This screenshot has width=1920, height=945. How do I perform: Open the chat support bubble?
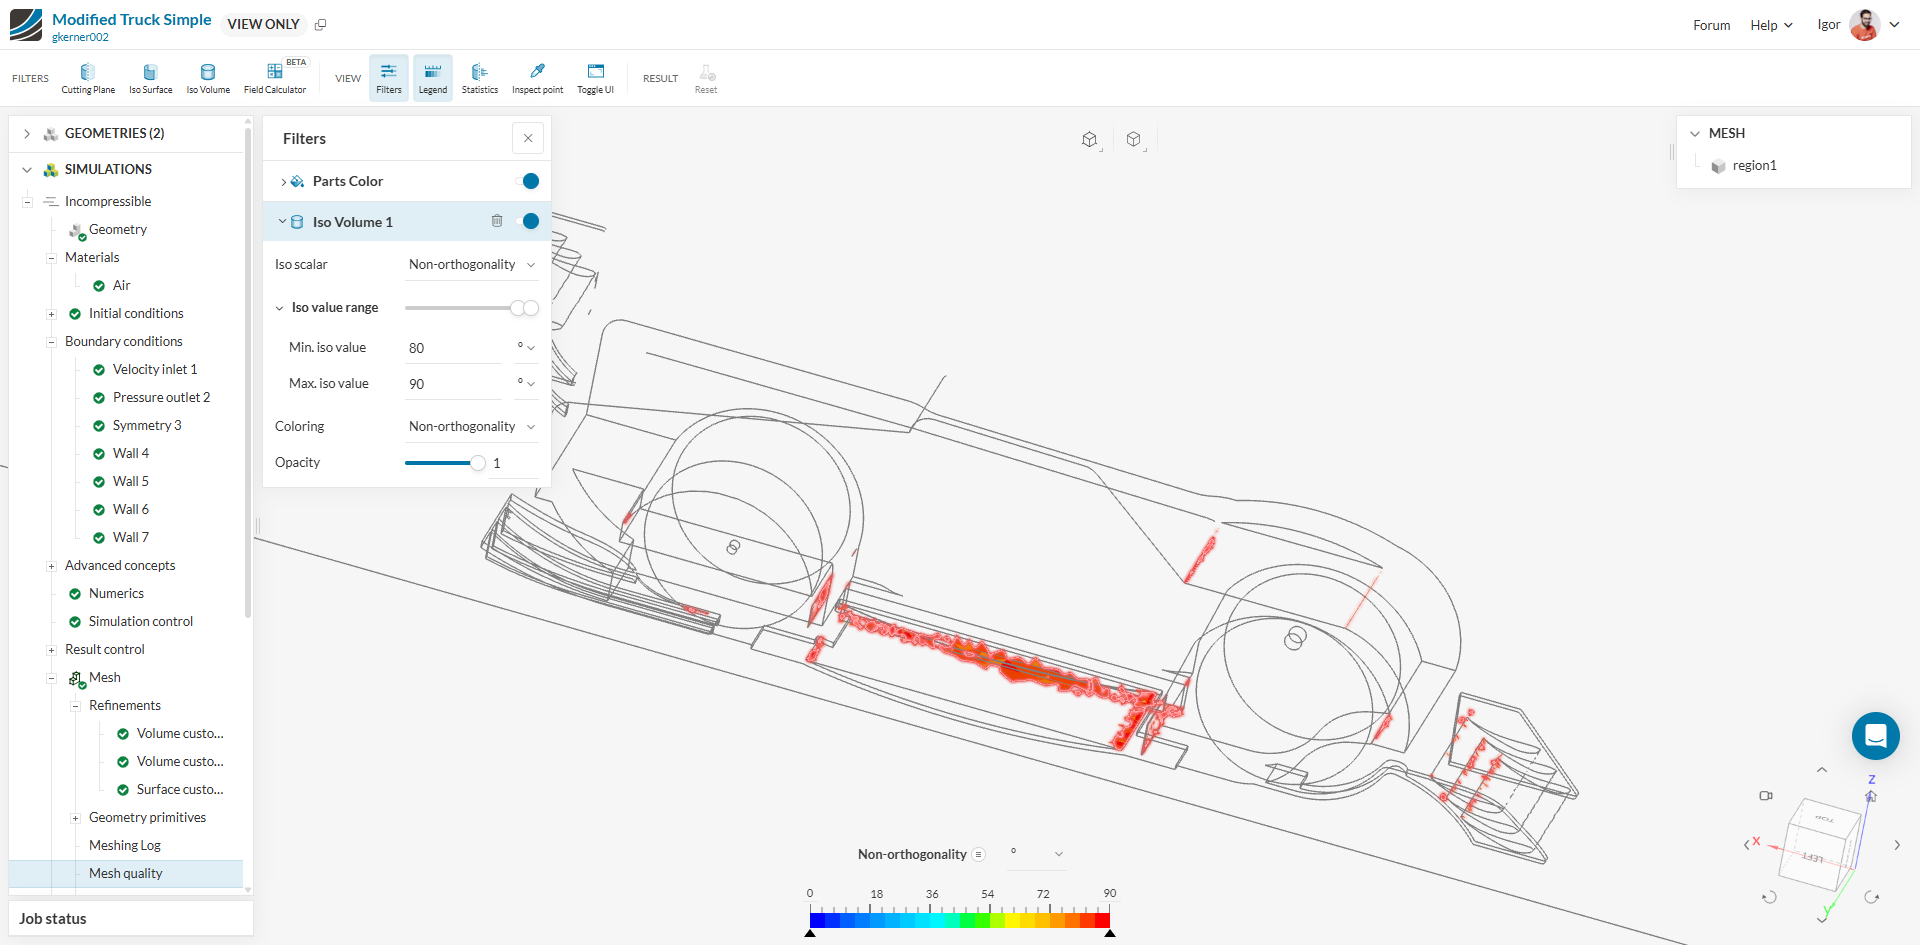pyautogui.click(x=1876, y=736)
